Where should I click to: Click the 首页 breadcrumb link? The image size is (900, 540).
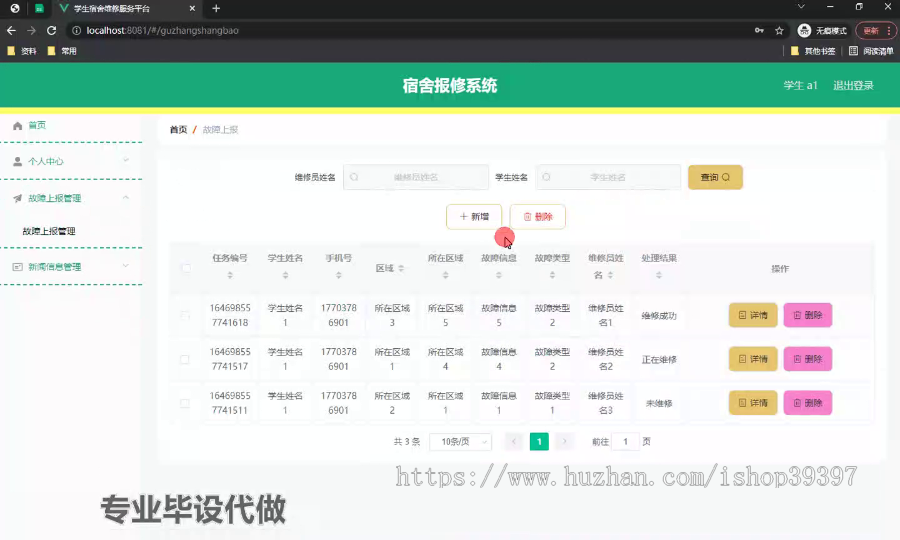click(179, 130)
